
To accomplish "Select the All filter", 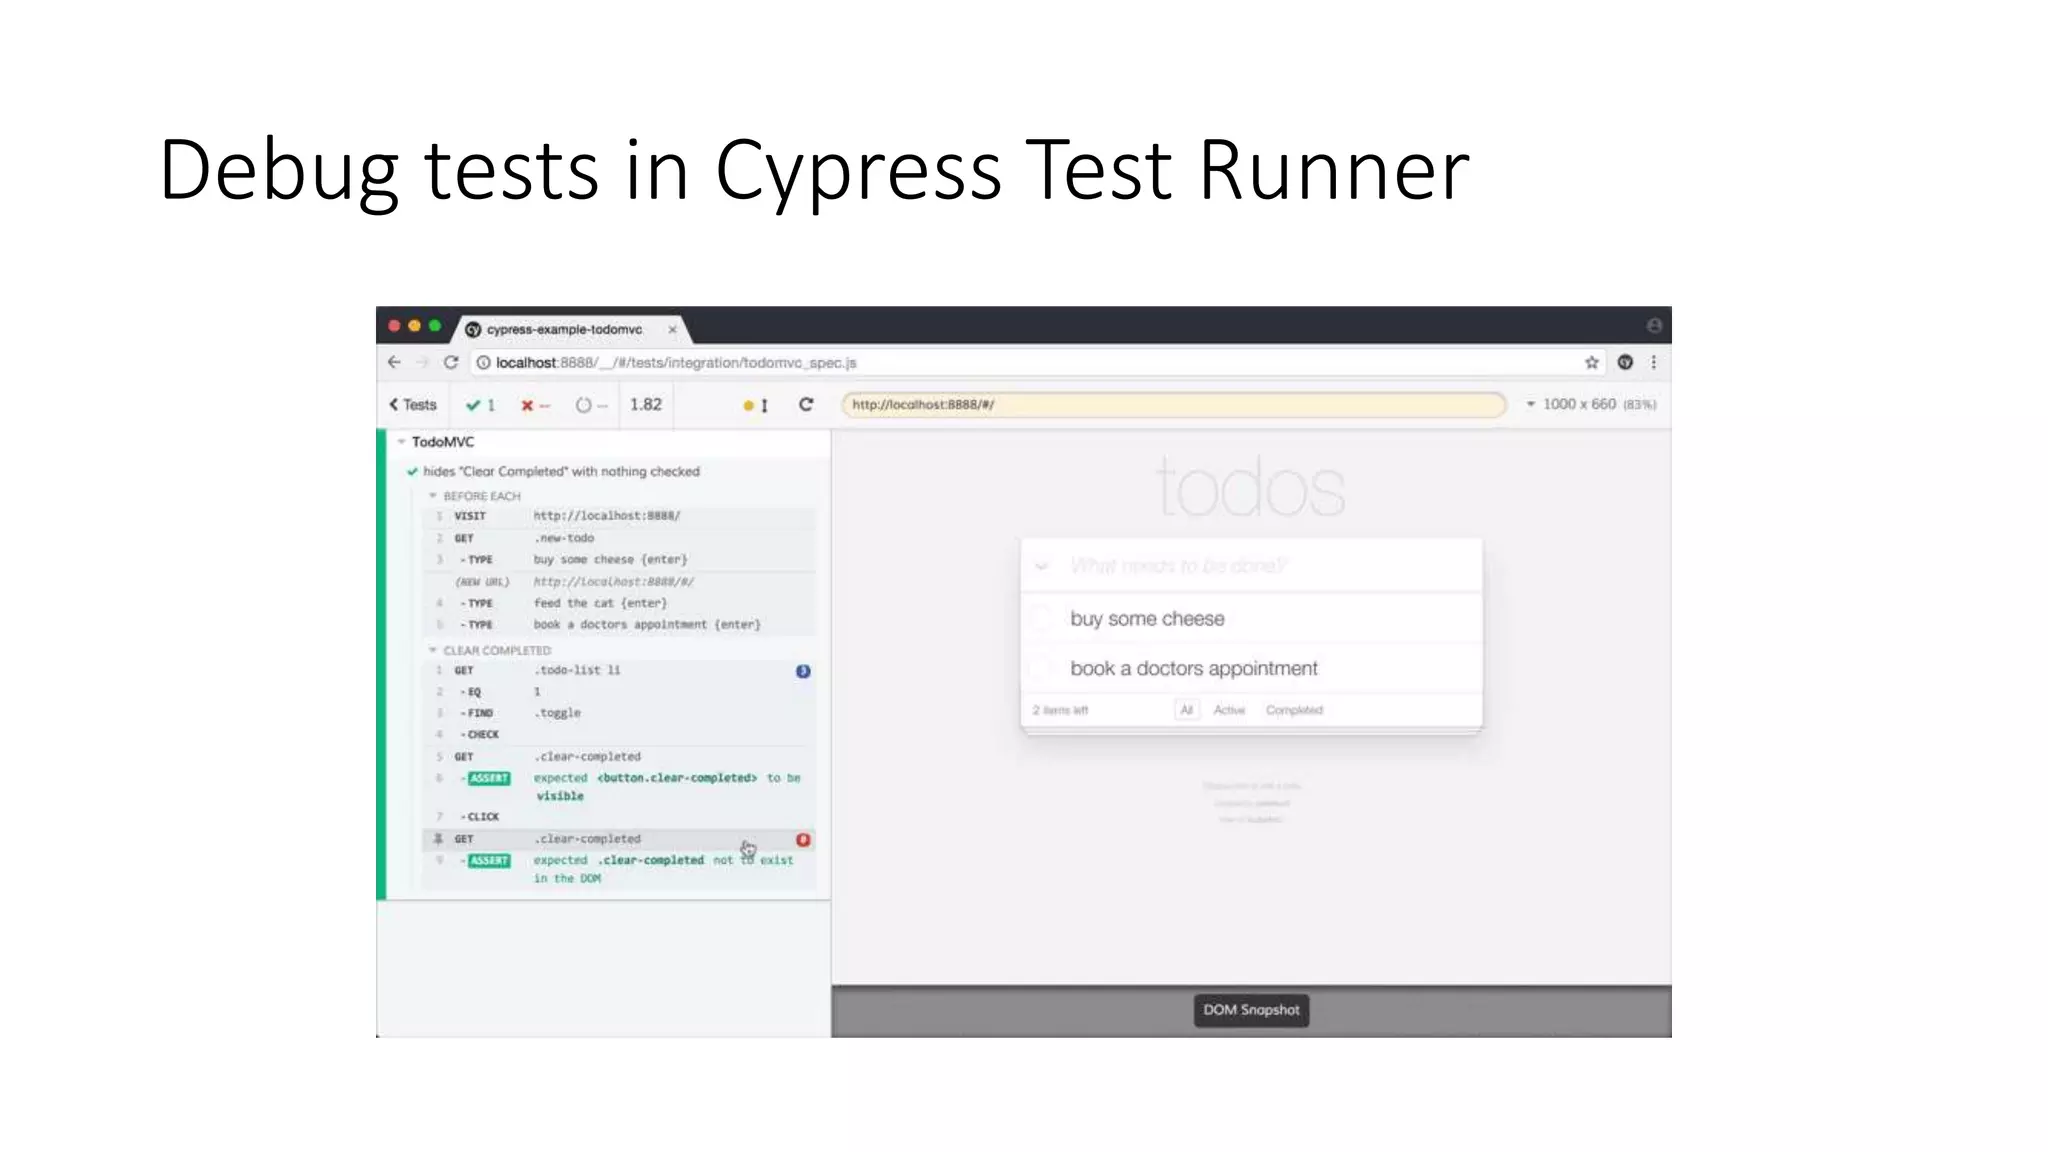I will (1186, 710).
